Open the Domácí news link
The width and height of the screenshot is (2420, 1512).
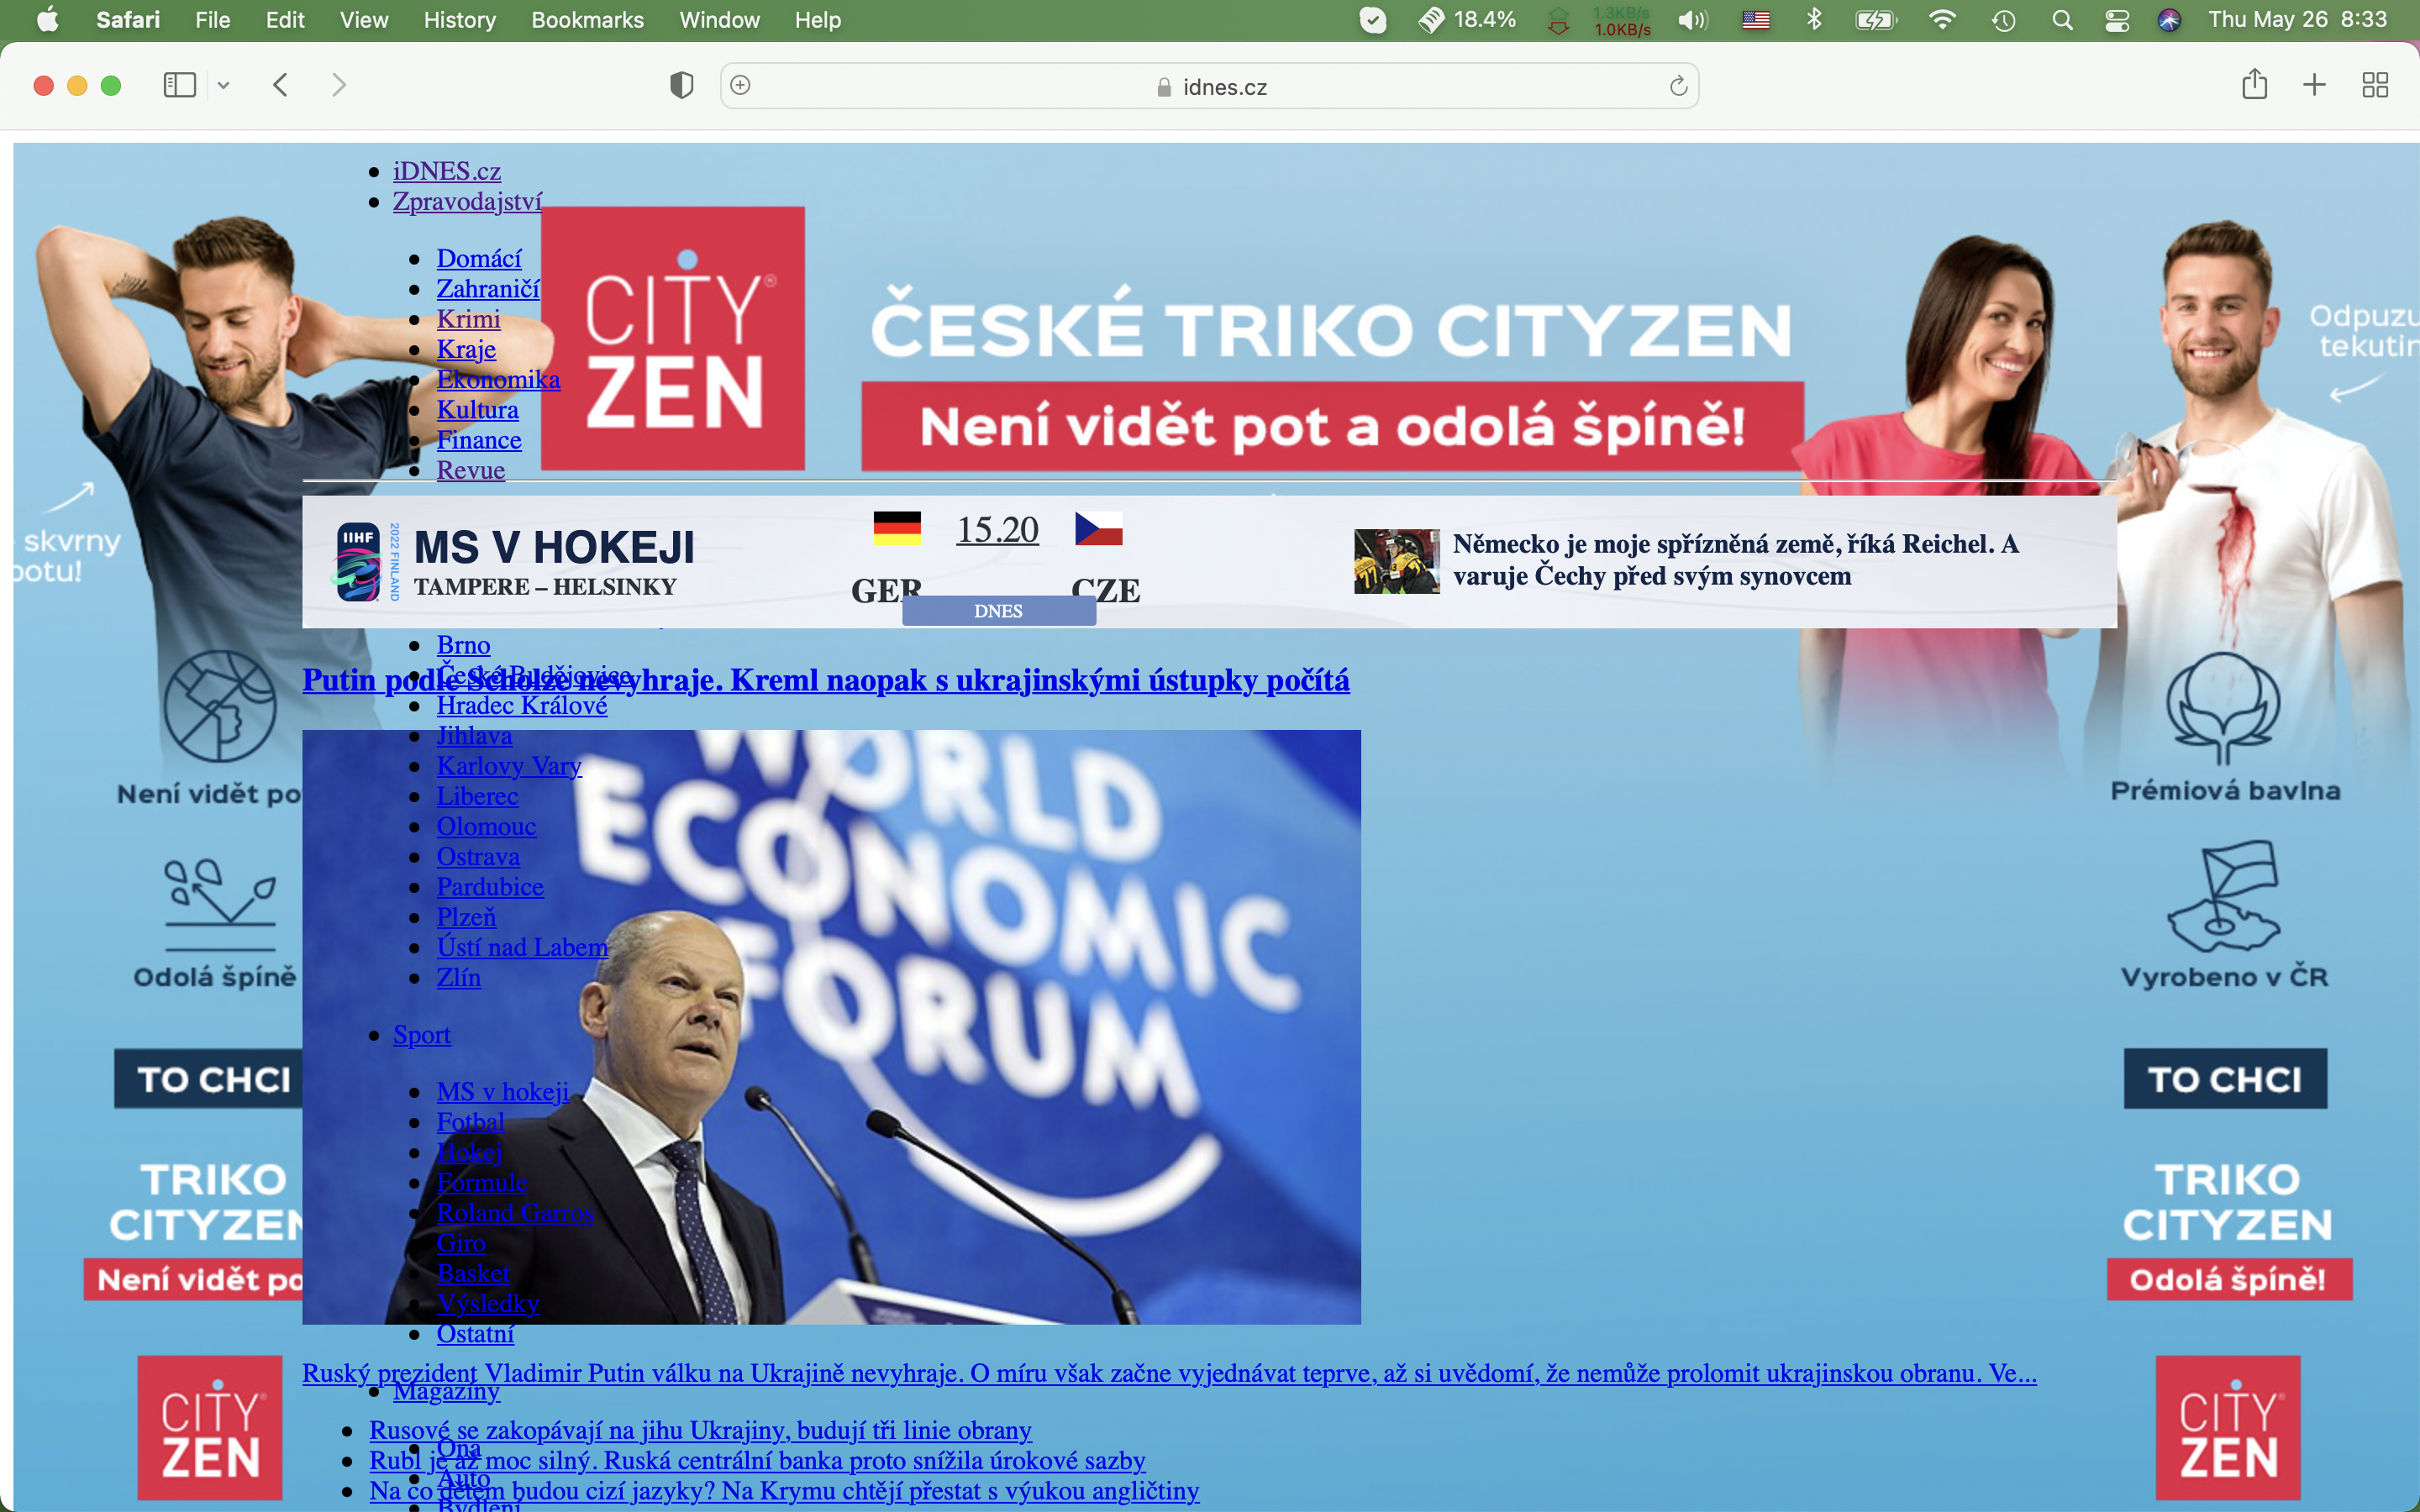(479, 258)
